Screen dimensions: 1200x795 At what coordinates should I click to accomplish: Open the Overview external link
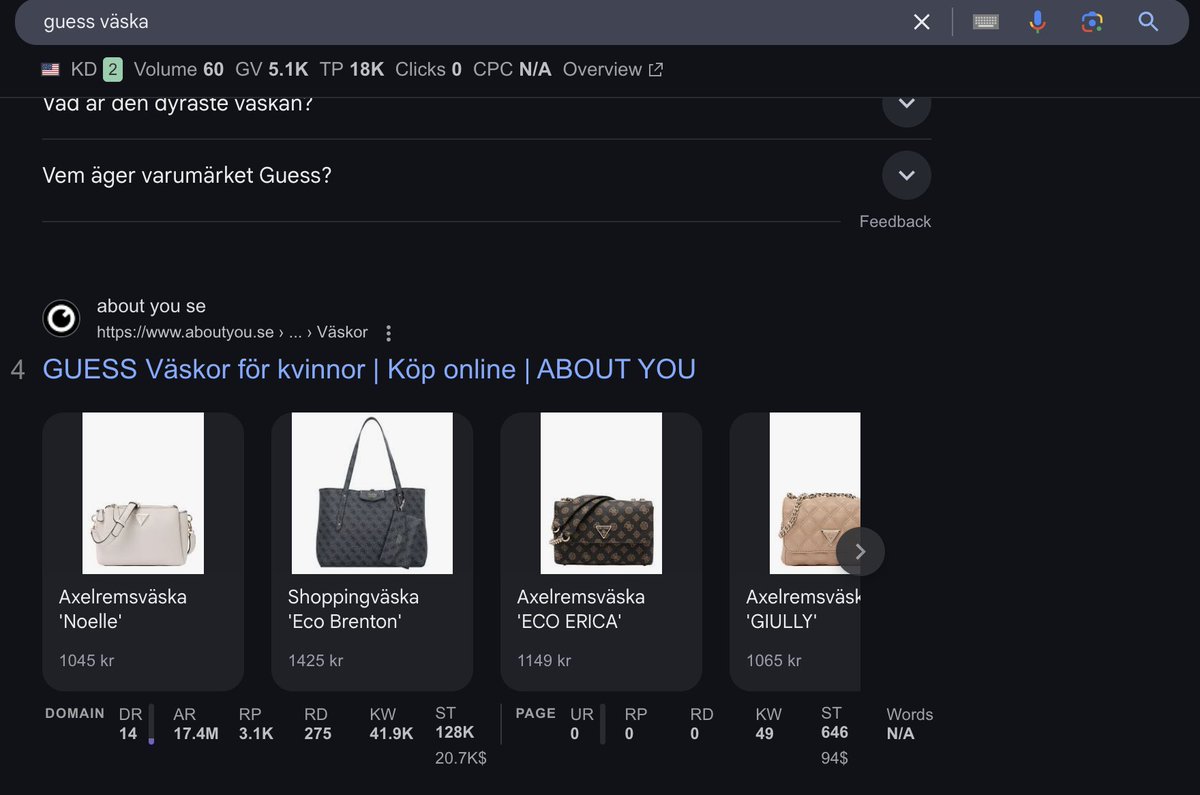coord(613,70)
